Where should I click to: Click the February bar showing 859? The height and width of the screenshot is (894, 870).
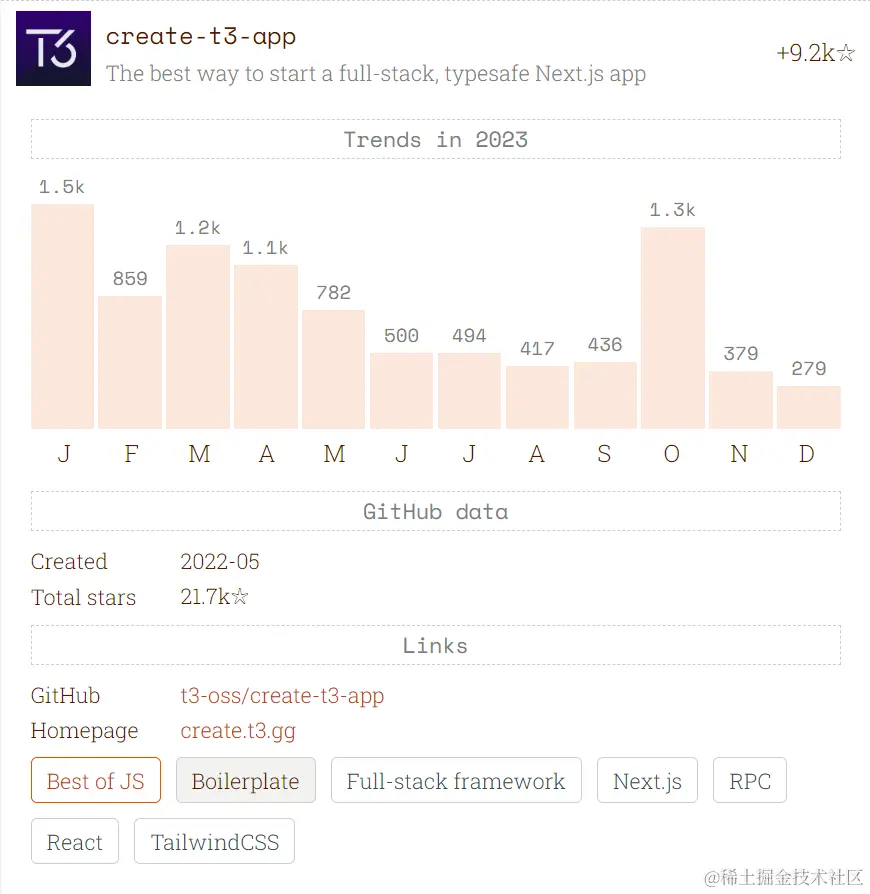click(130, 363)
